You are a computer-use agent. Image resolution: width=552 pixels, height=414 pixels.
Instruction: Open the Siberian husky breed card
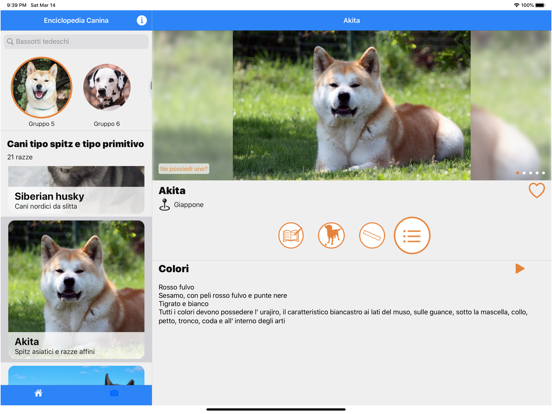76,190
